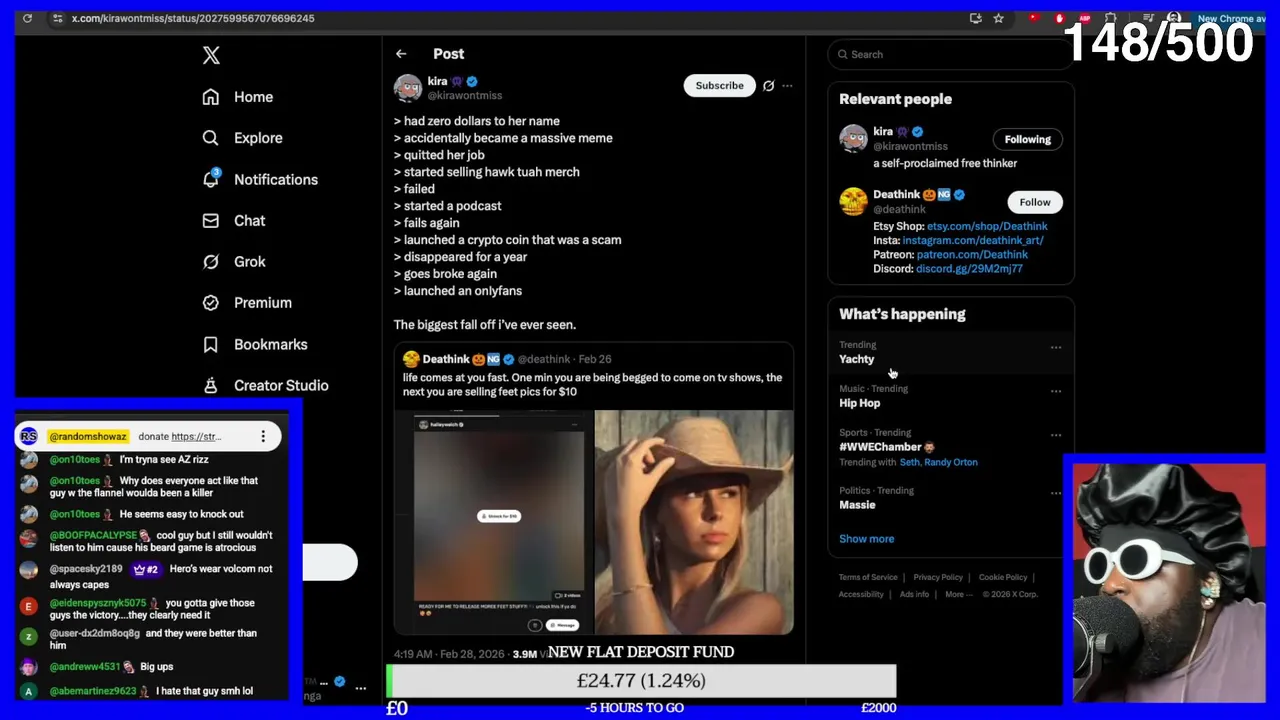Go back using the Post arrow
The width and height of the screenshot is (1280, 720).
(x=401, y=54)
